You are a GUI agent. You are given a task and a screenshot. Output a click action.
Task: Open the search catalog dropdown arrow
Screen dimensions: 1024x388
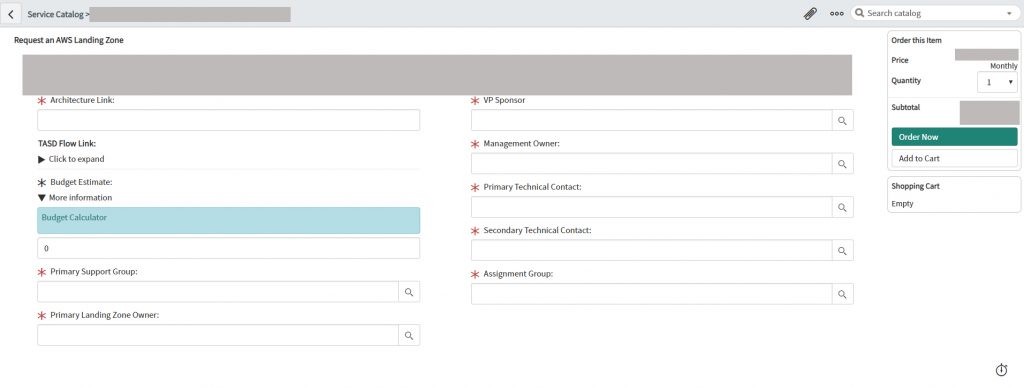point(1009,13)
